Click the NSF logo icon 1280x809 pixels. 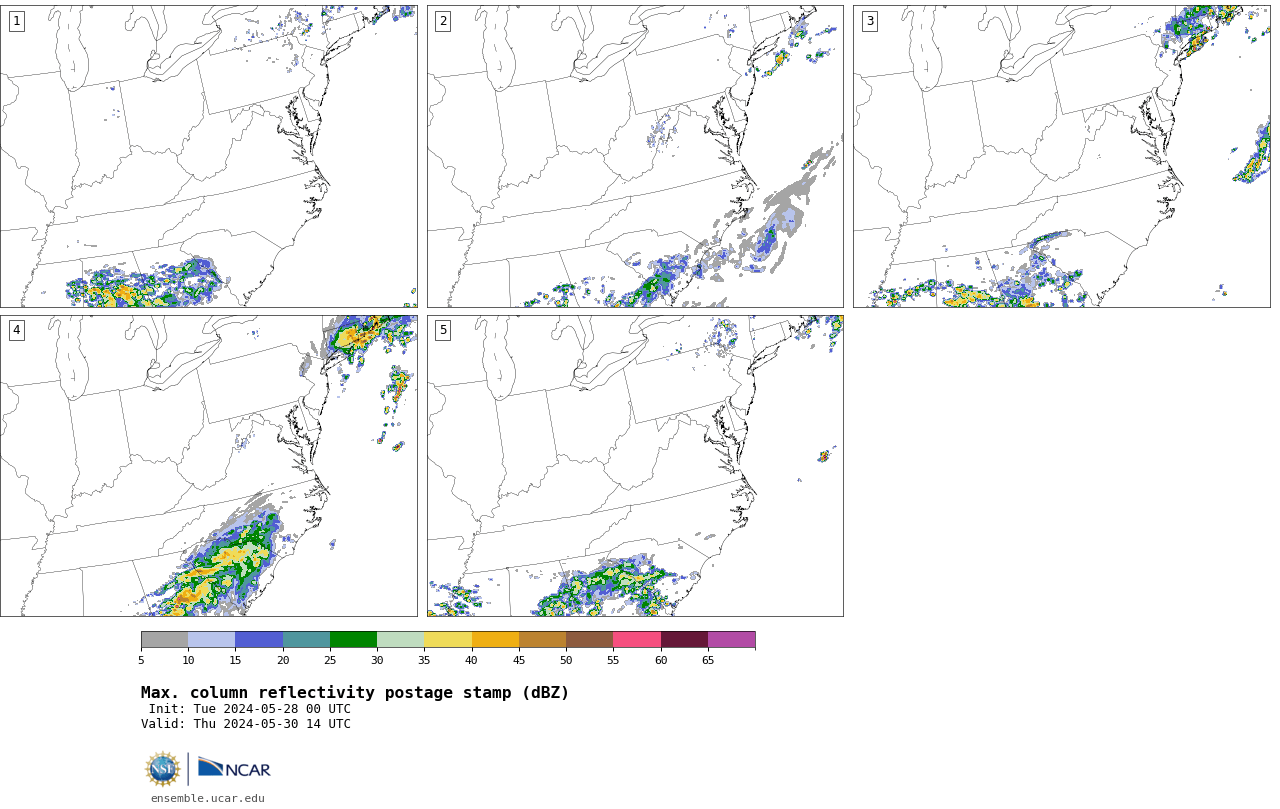[x=163, y=769]
